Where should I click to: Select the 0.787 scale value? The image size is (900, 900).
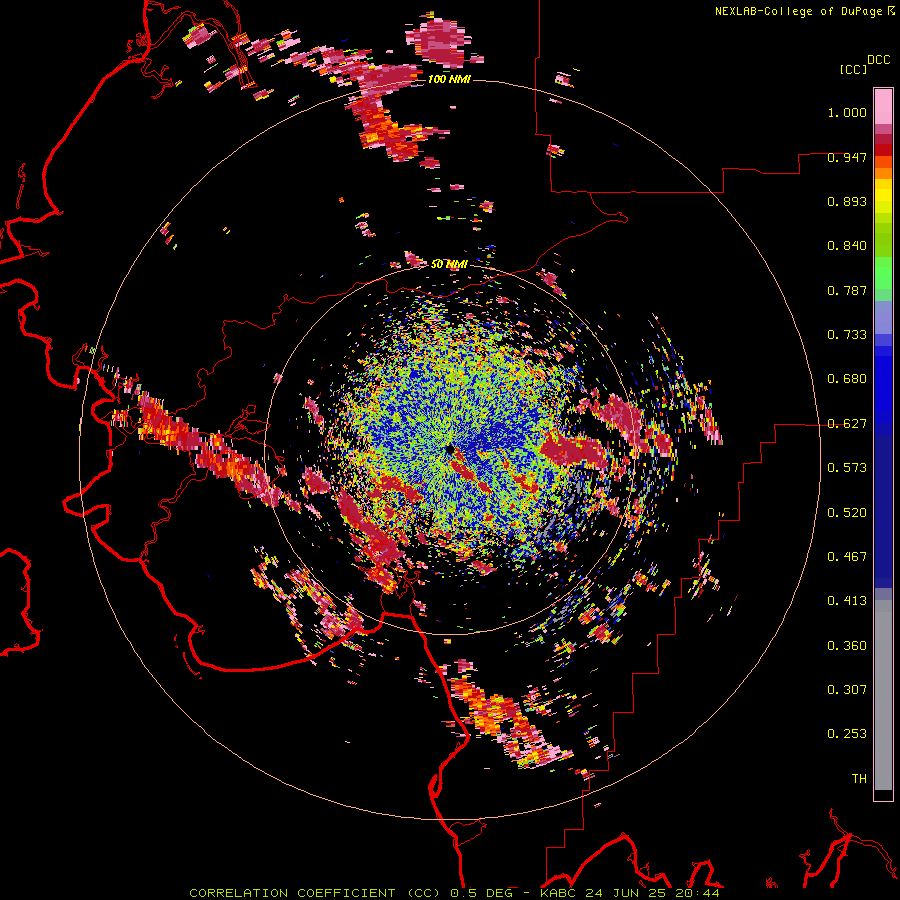click(x=847, y=290)
